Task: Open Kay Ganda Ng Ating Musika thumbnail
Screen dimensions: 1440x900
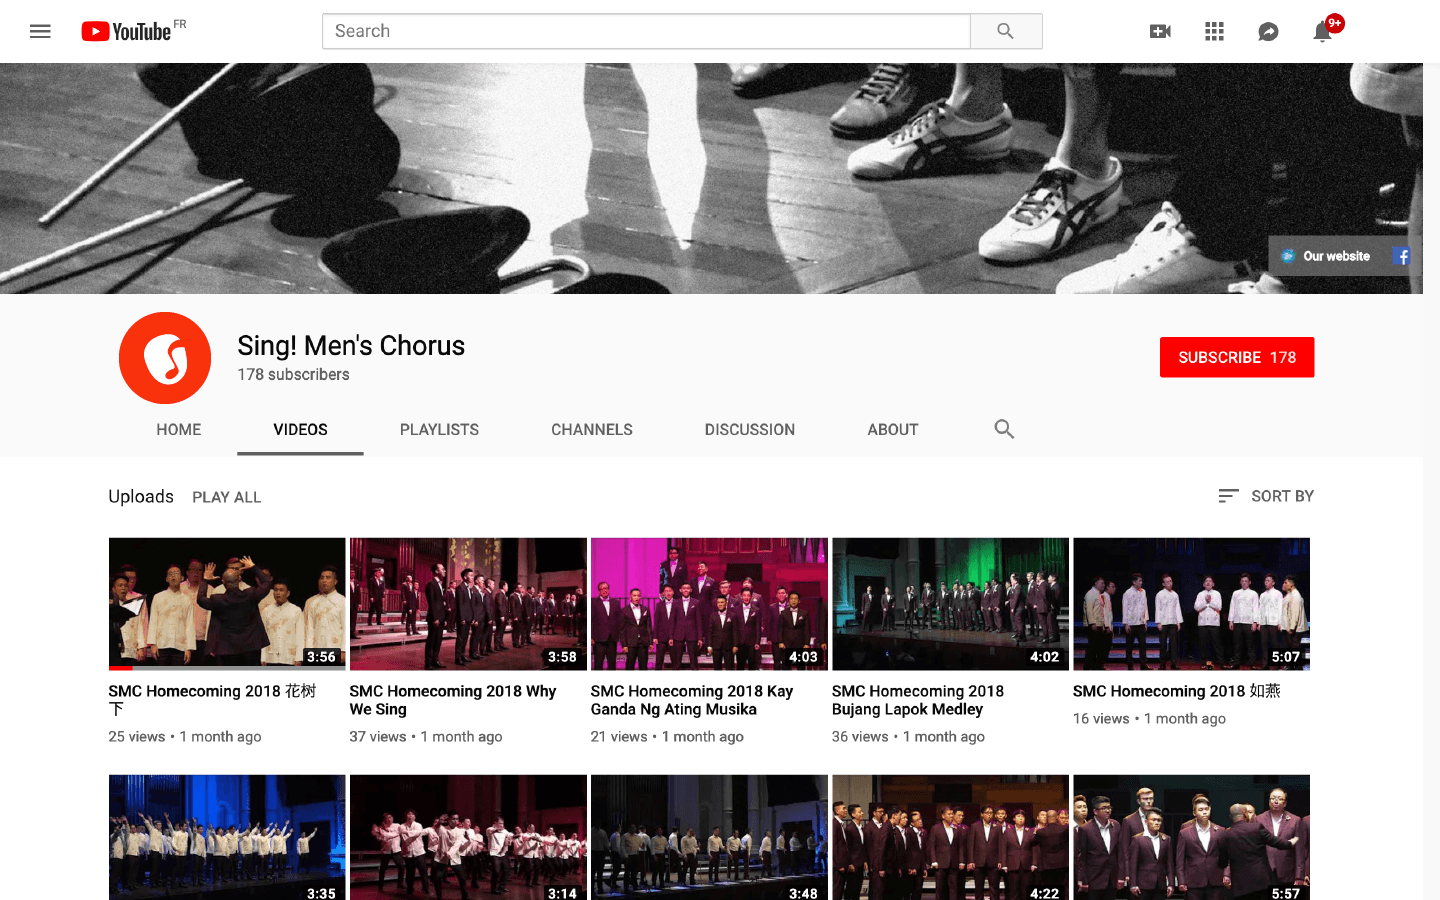Action: (x=709, y=604)
